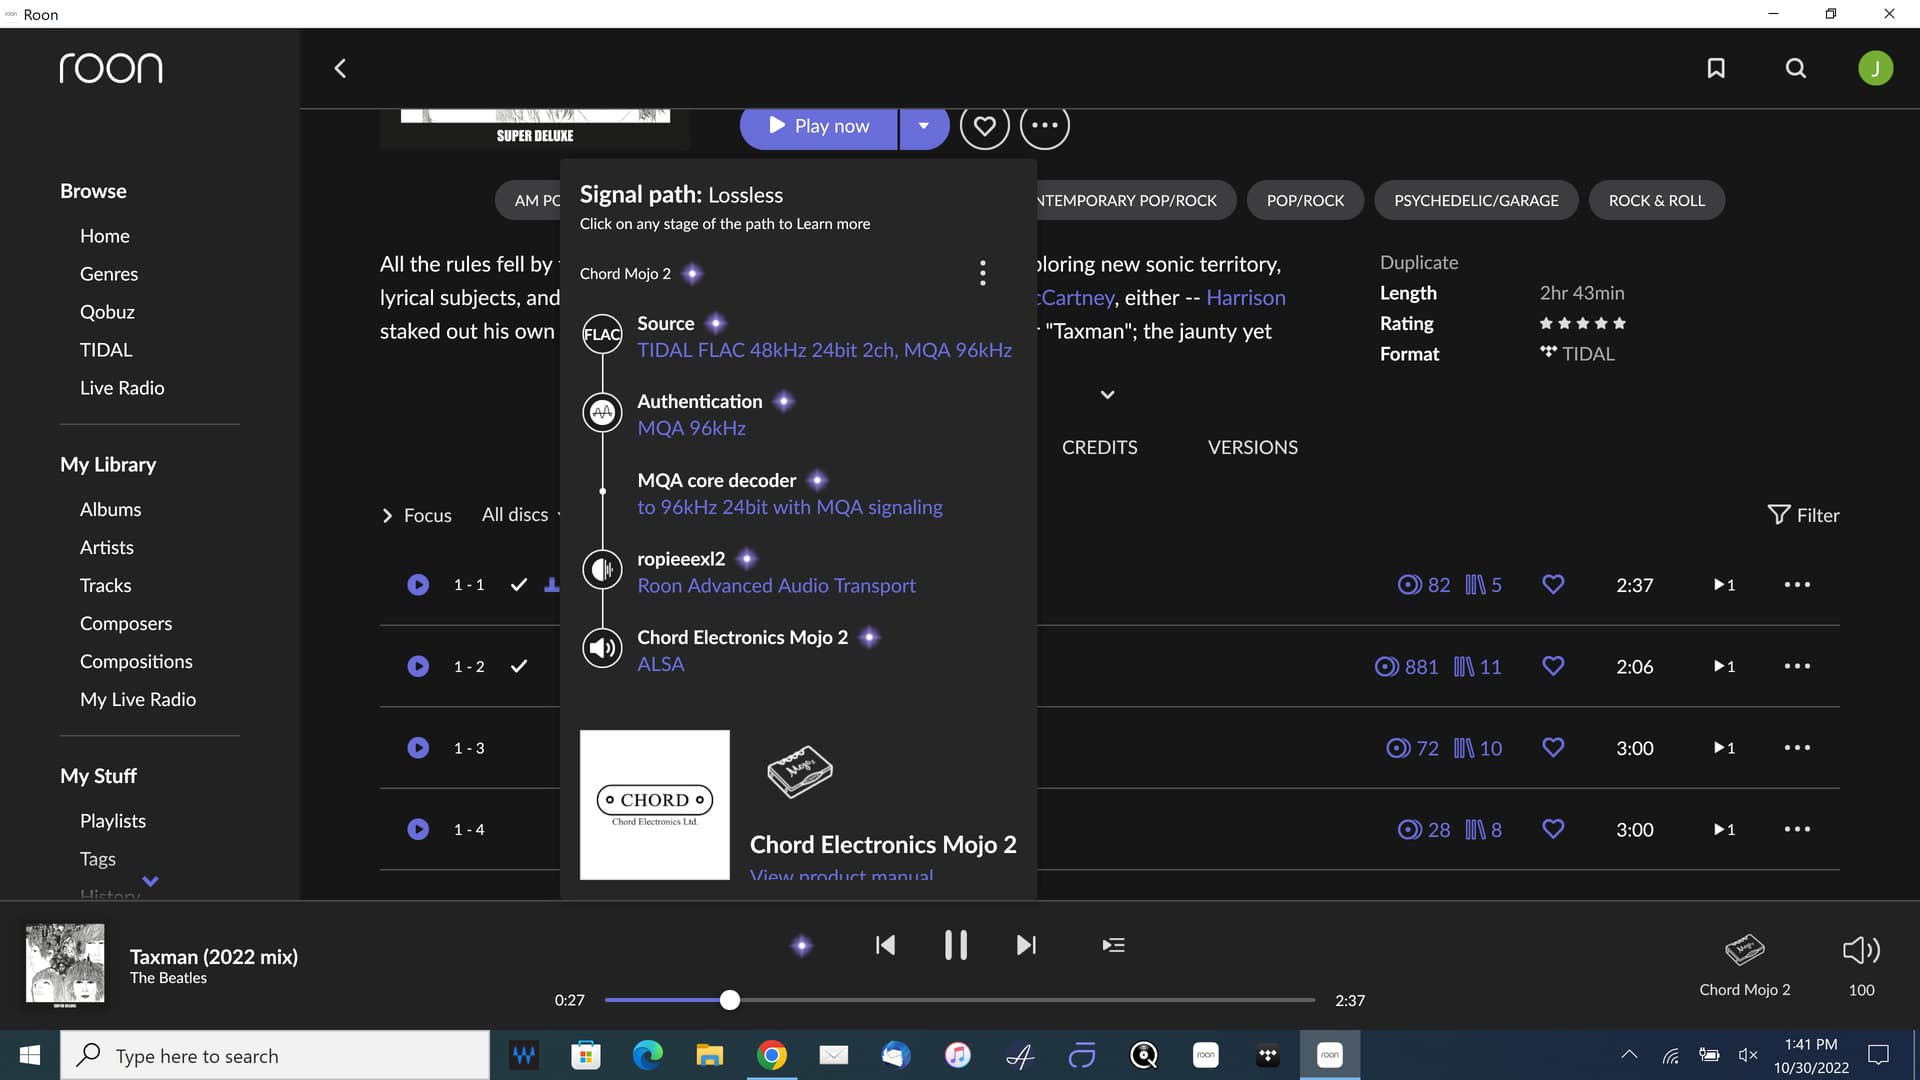The image size is (1920, 1080).
Task: Expand the album description chevron
Action: 1107,395
